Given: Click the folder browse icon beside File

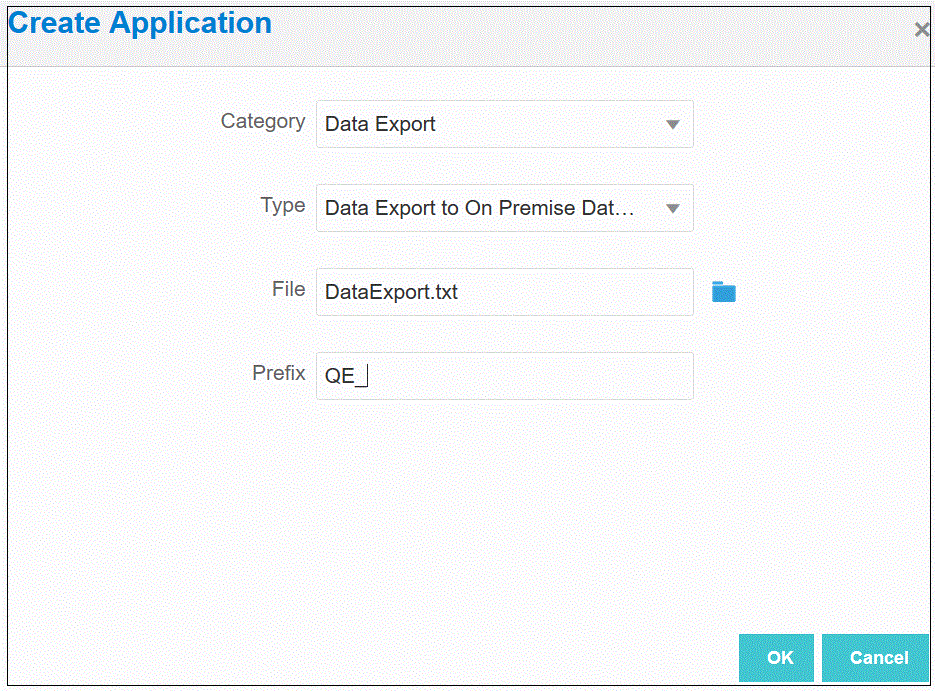Looking at the screenshot, I should click(x=723, y=292).
